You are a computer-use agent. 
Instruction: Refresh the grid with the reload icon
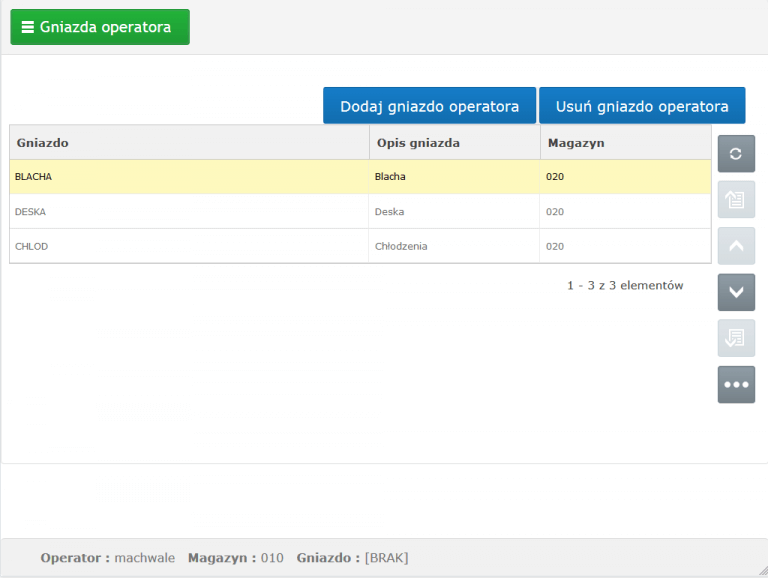pyautogui.click(x=736, y=154)
